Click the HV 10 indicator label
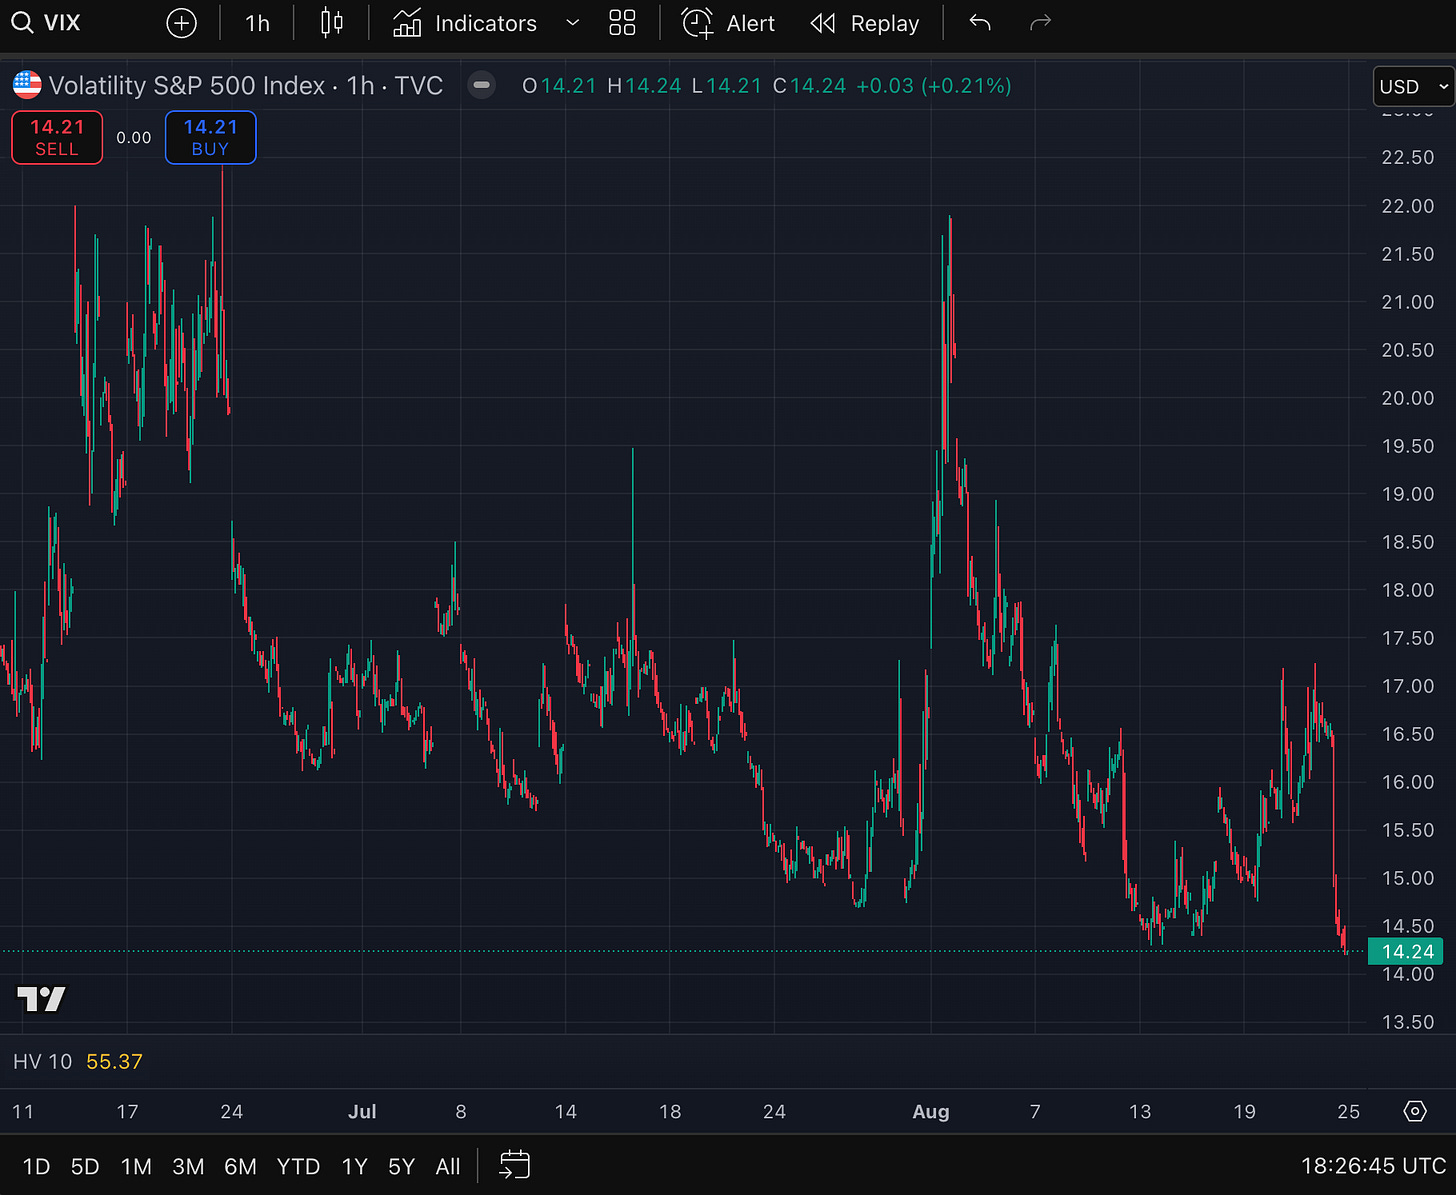 (x=43, y=1062)
